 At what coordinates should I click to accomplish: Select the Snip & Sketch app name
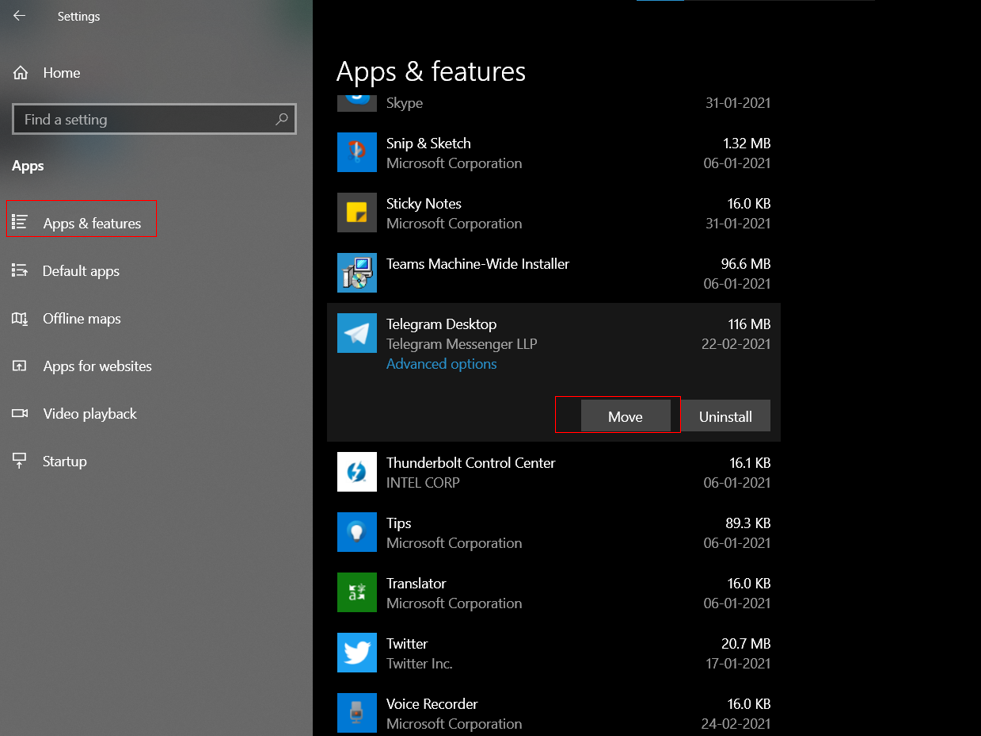click(x=428, y=143)
